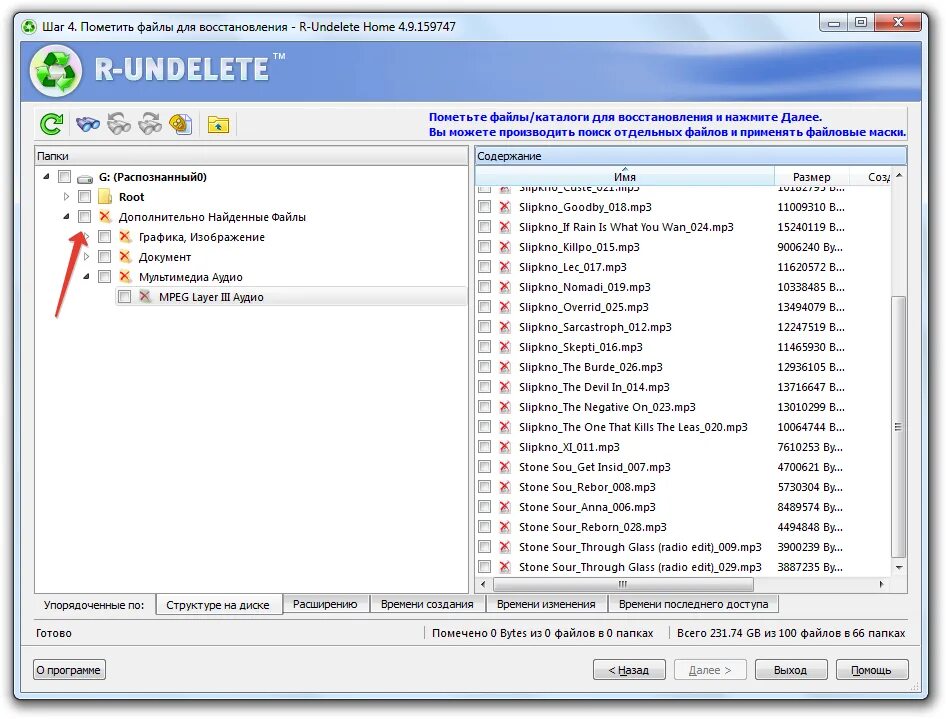This screenshot has height=719, width=947.
Task: Click red X icon beside MPEG Layer III Аудио
Action: click(x=145, y=296)
